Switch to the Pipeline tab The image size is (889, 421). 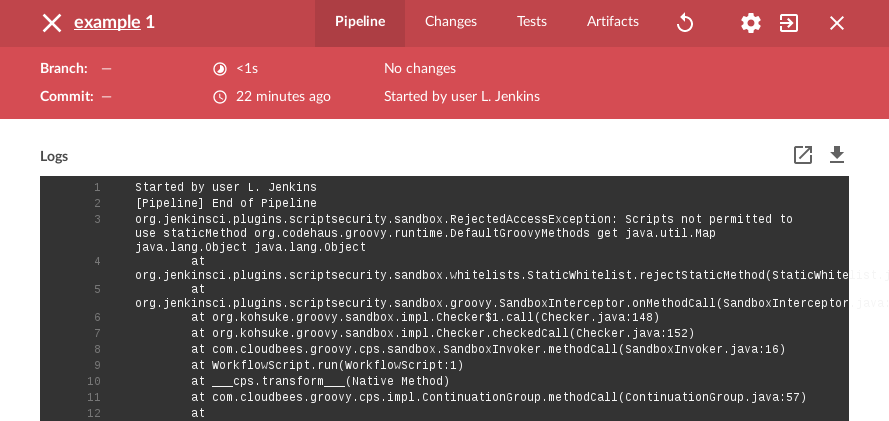coord(360,22)
